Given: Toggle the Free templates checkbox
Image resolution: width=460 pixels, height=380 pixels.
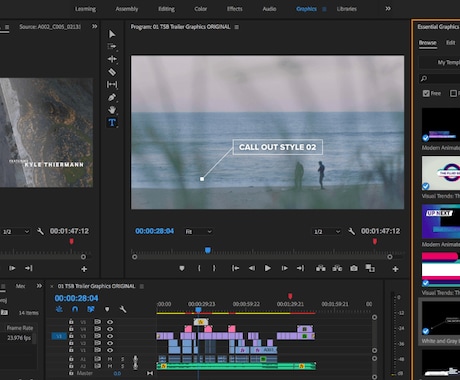Looking at the screenshot, I should coord(426,93).
